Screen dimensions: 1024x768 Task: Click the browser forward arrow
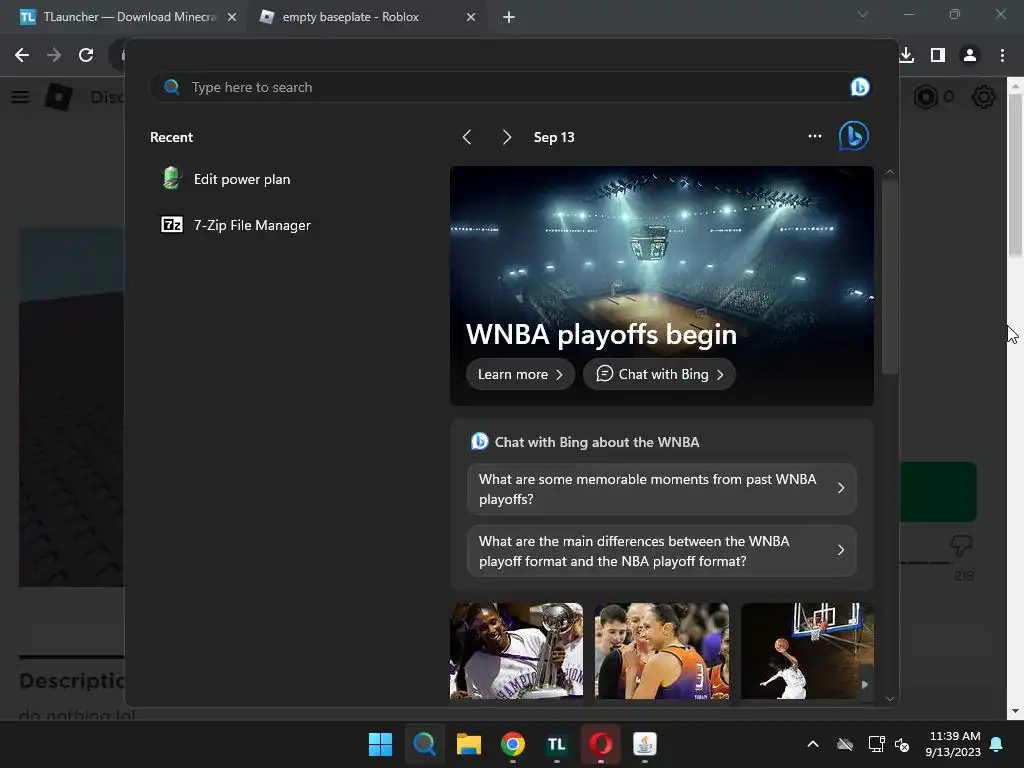click(x=54, y=55)
